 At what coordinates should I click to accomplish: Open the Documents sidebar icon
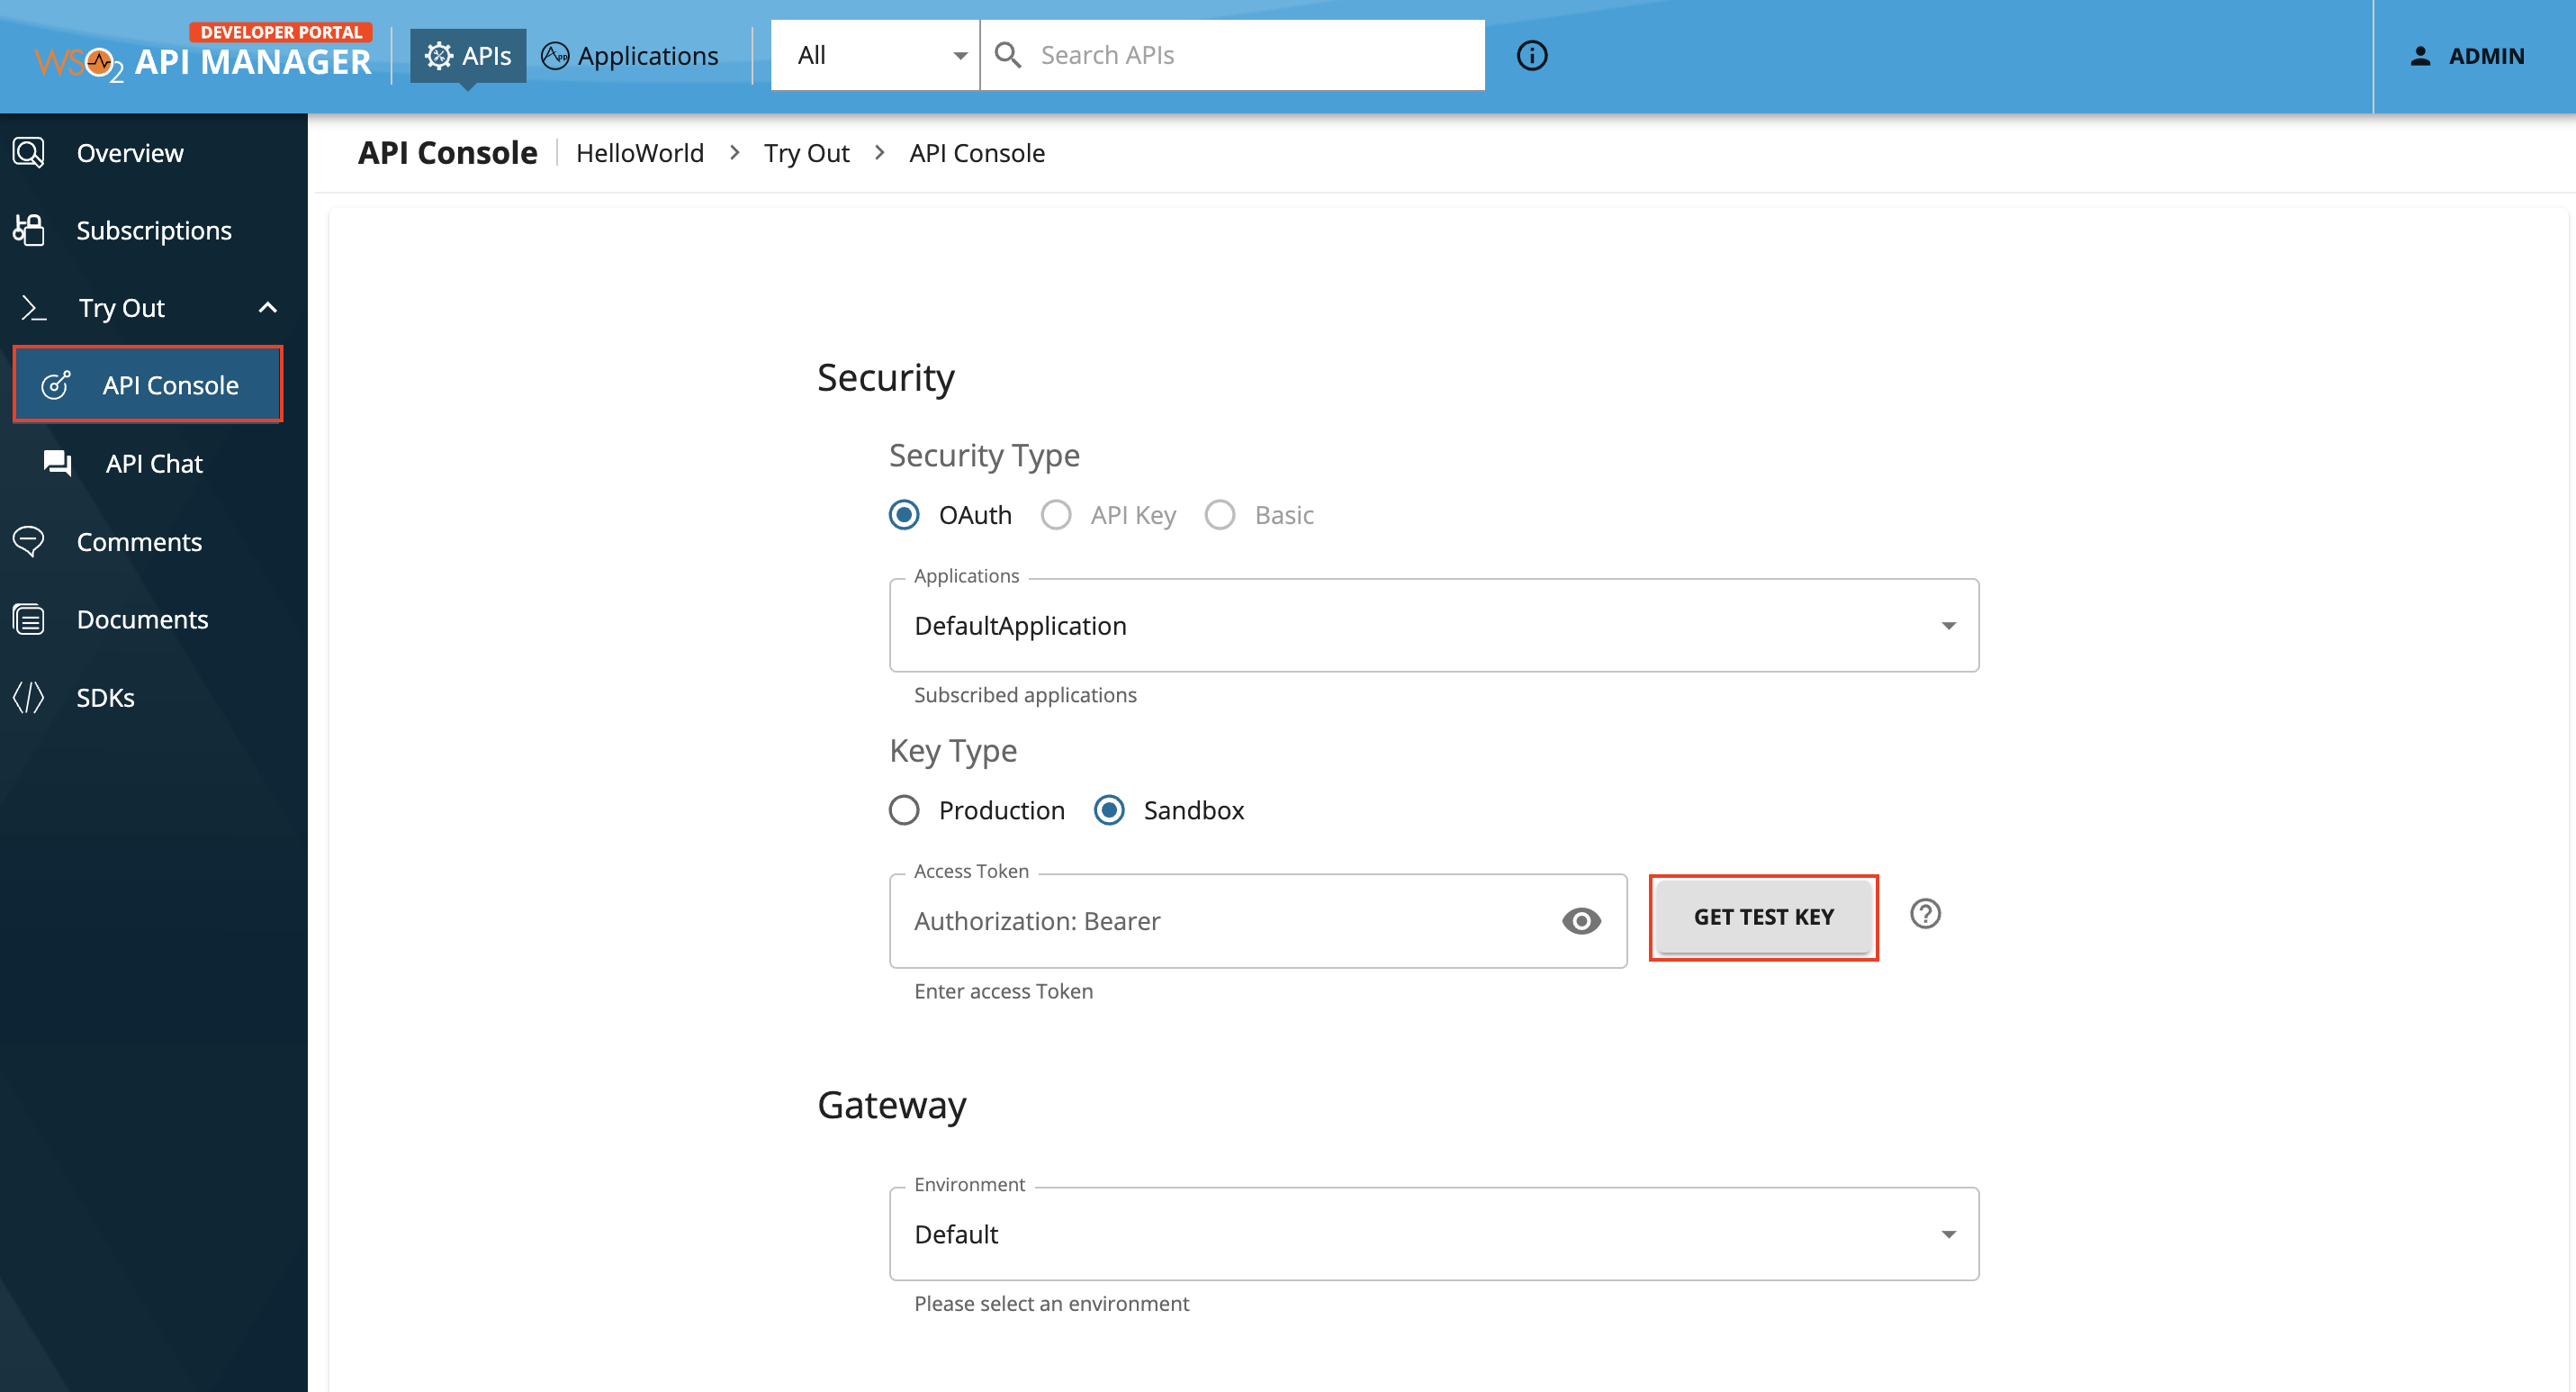28,619
